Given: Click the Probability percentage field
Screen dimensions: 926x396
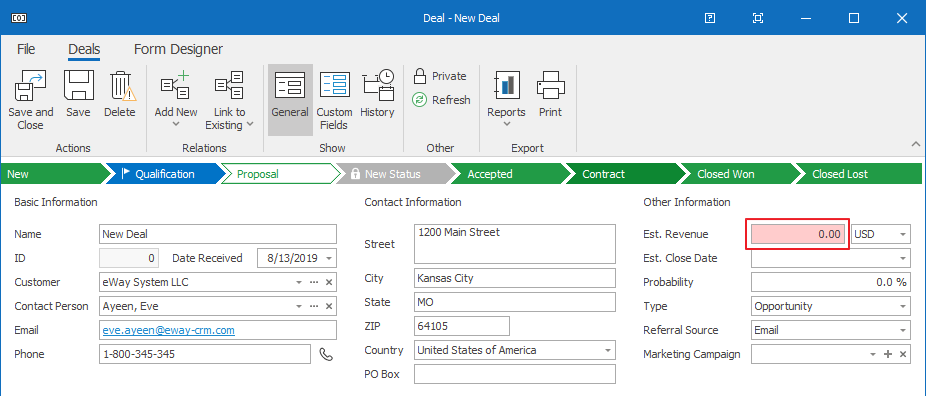Looking at the screenshot, I should [830, 282].
